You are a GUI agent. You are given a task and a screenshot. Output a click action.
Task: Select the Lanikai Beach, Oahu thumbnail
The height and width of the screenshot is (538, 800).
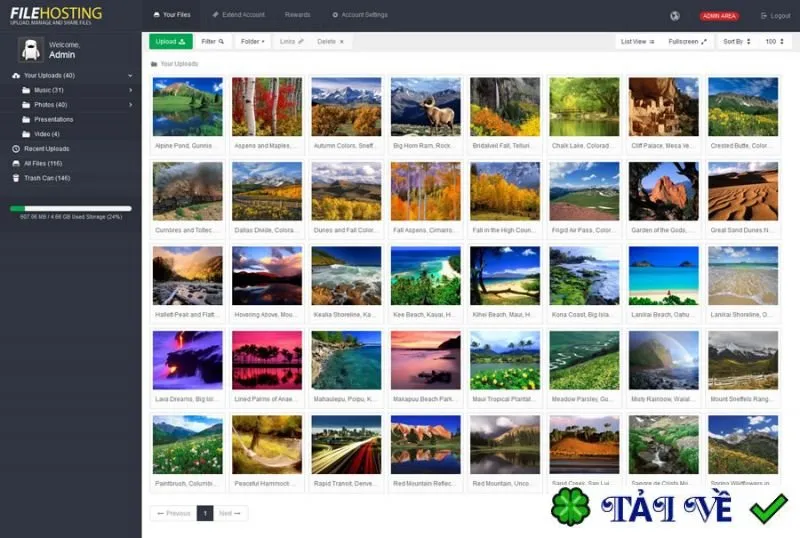pos(664,276)
